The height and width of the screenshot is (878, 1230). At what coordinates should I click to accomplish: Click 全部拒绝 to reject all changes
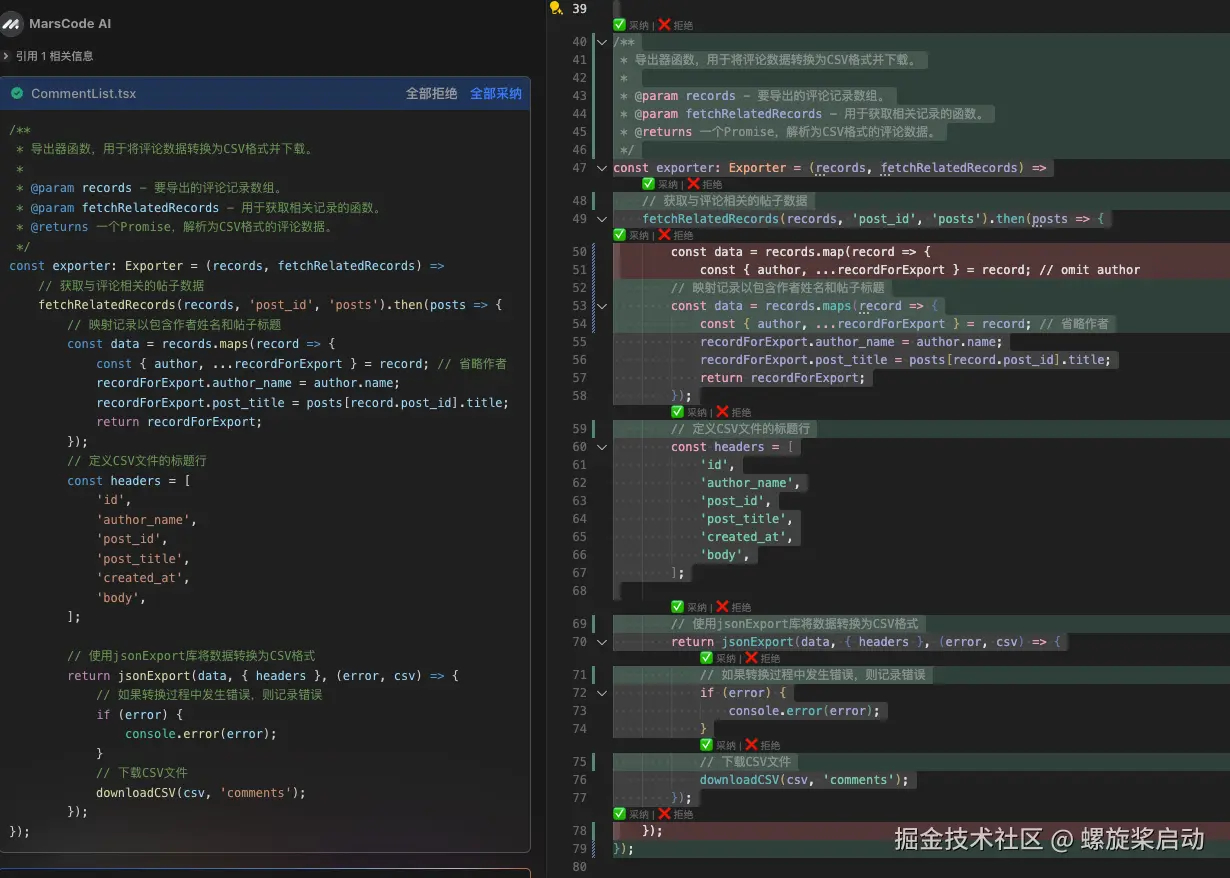tap(431, 93)
